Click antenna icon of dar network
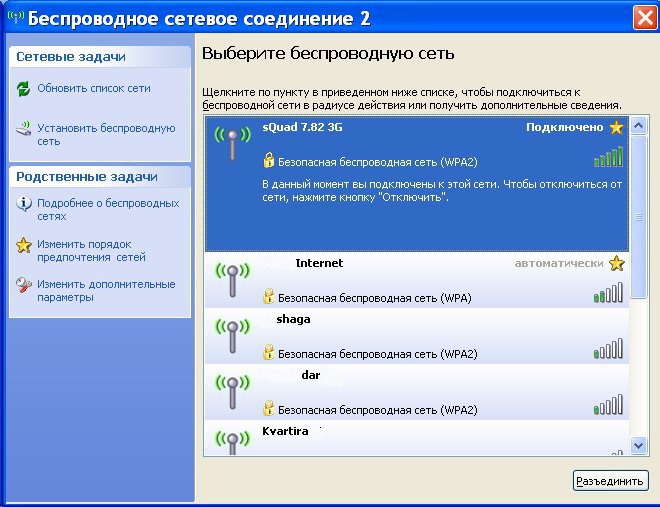 pos(232,392)
